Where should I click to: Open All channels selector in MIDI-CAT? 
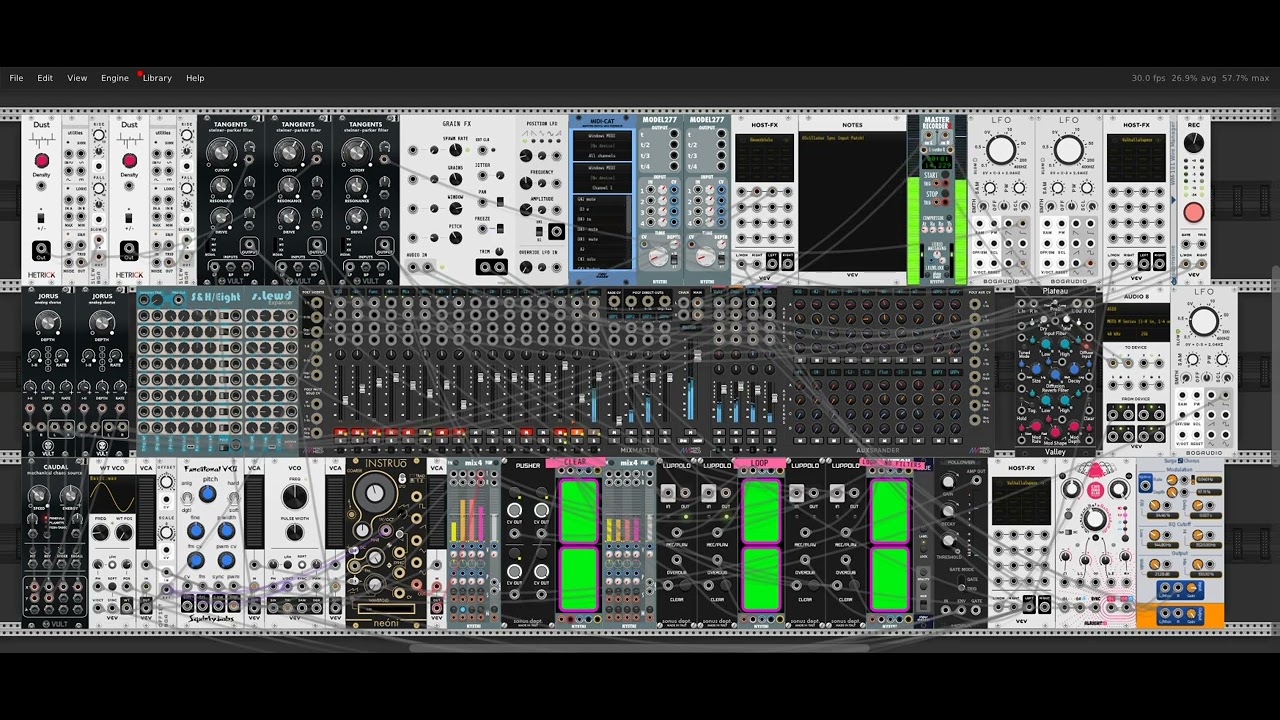coord(602,156)
